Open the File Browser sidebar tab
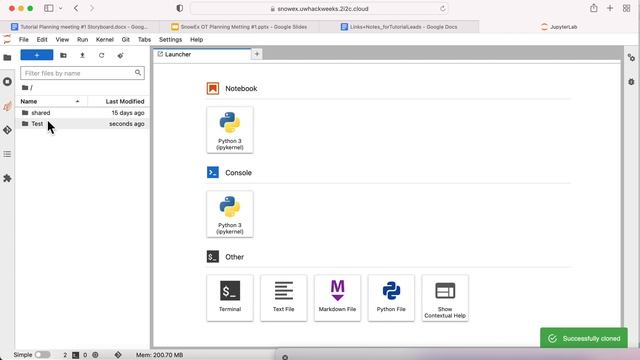640x360 pixels. 7,58
